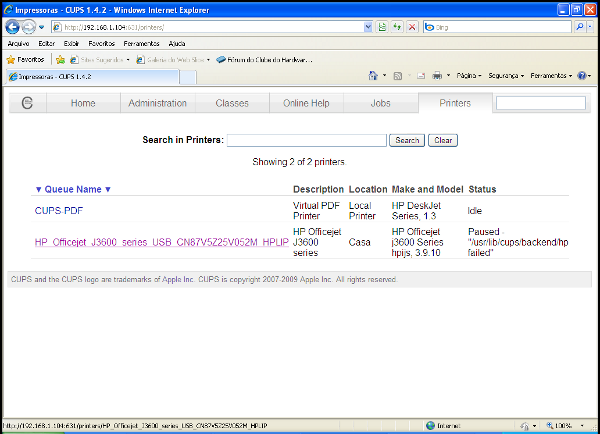Click the browser Back arrow button
Image resolution: width=600 pixels, height=434 pixels.
point(12,27)
